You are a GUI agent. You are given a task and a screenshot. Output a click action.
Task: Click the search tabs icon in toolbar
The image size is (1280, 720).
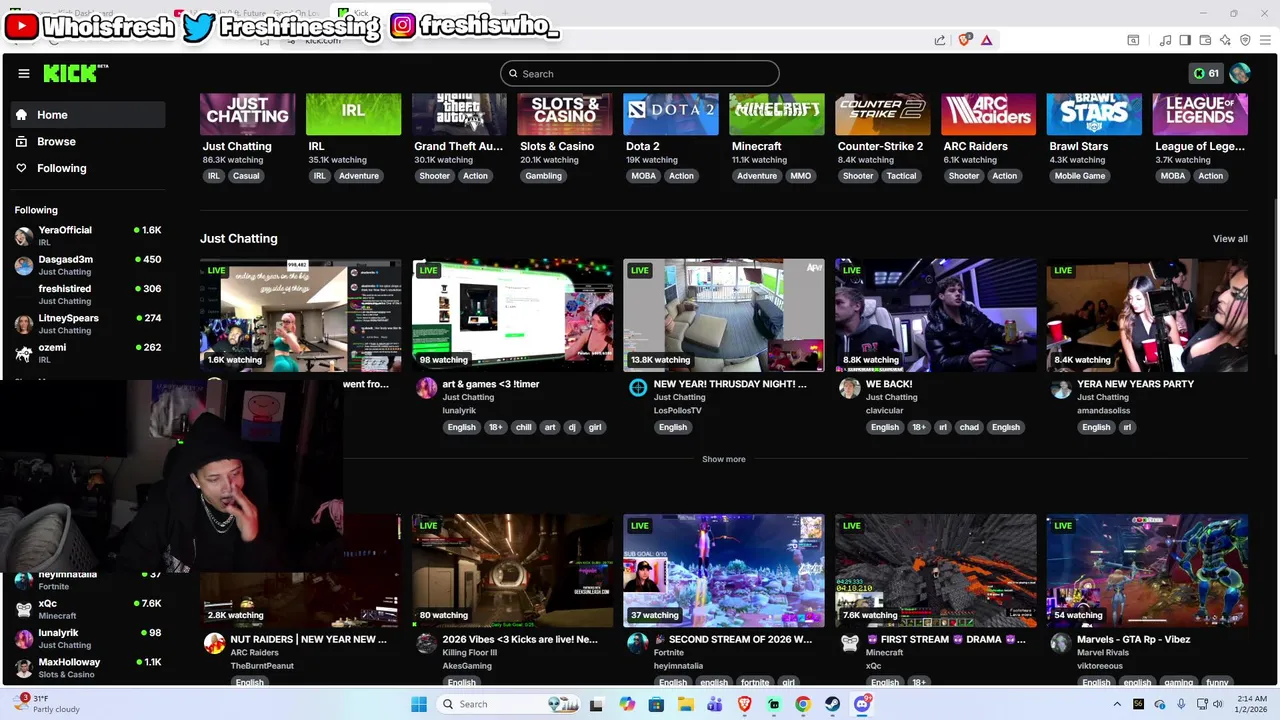click(1133, 40)
